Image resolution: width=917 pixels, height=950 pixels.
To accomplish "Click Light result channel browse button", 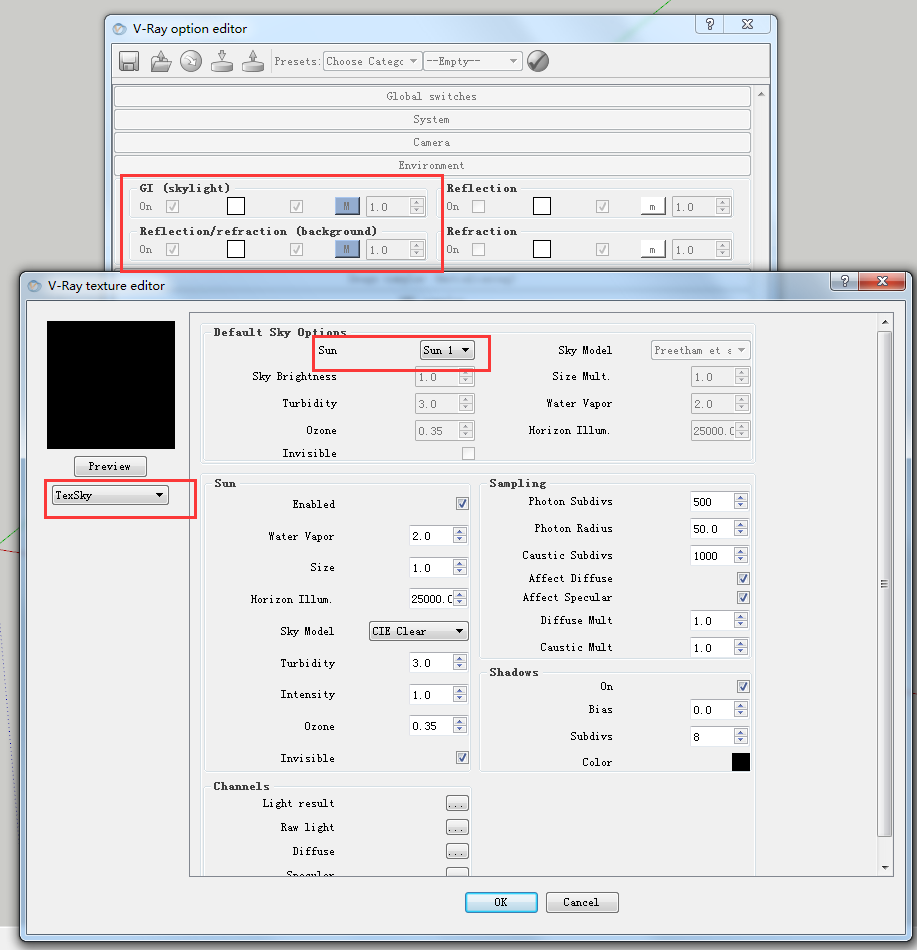I will [457, 803].
